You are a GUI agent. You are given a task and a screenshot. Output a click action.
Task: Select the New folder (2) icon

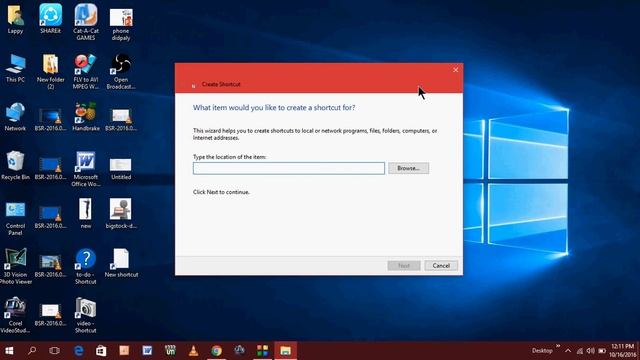tap(51, 71)
